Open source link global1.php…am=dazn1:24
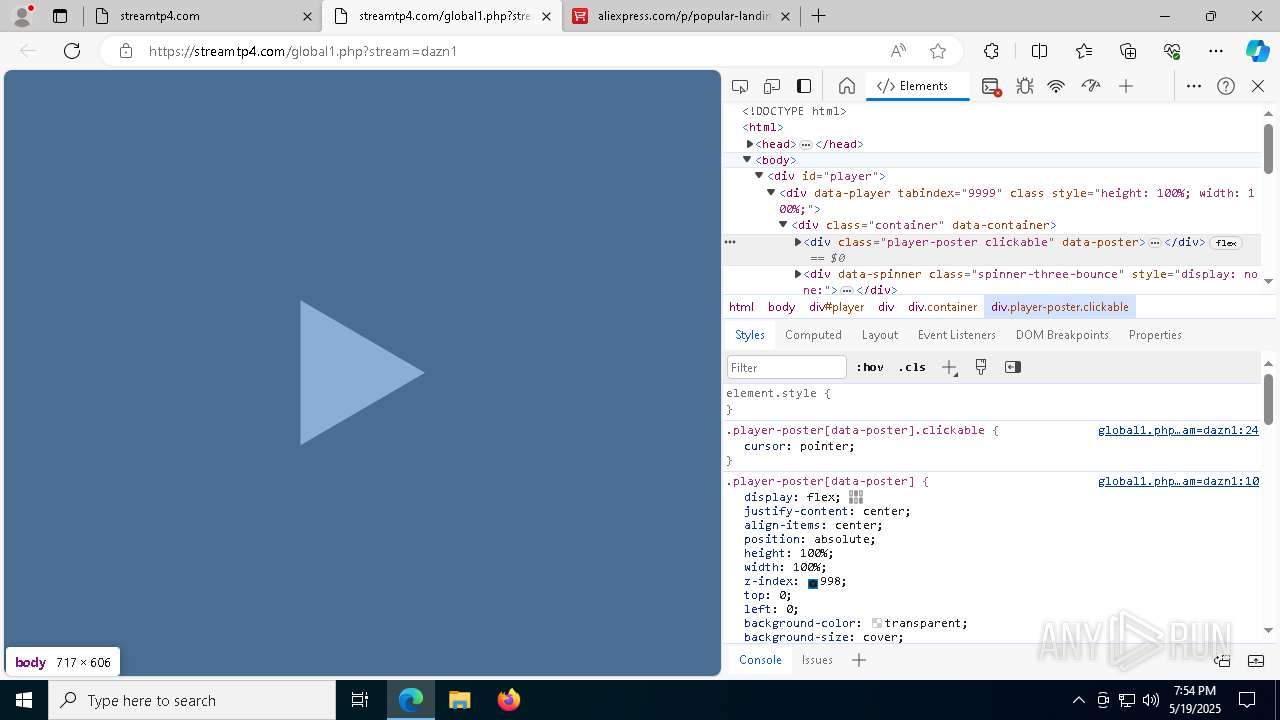Screen dimensions: 1280x720 tap(1178, 430)
